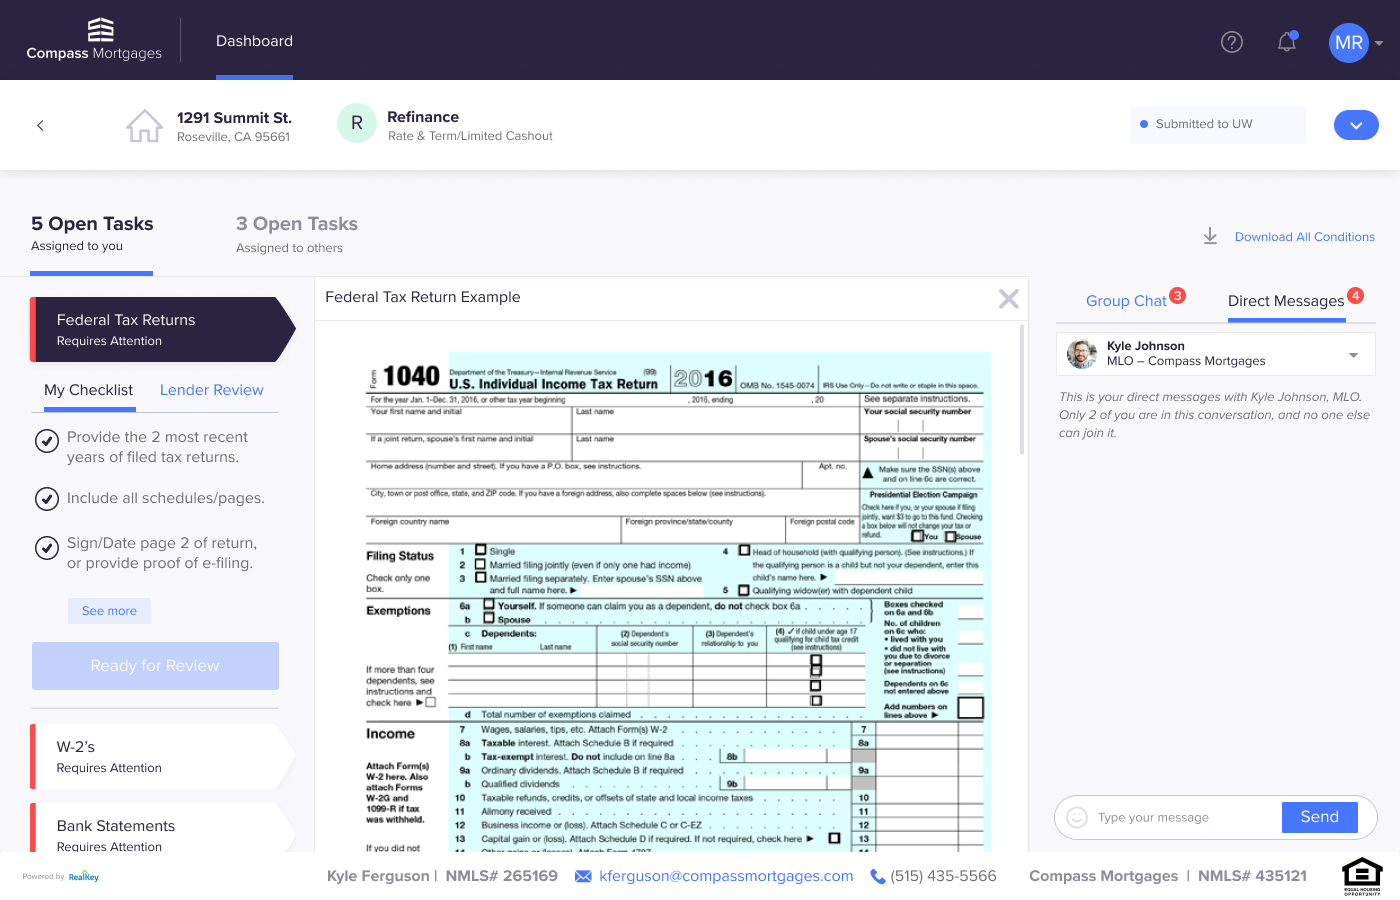
Task: Click Kyle Johnson's profile photo
Action: (1082, 354)
